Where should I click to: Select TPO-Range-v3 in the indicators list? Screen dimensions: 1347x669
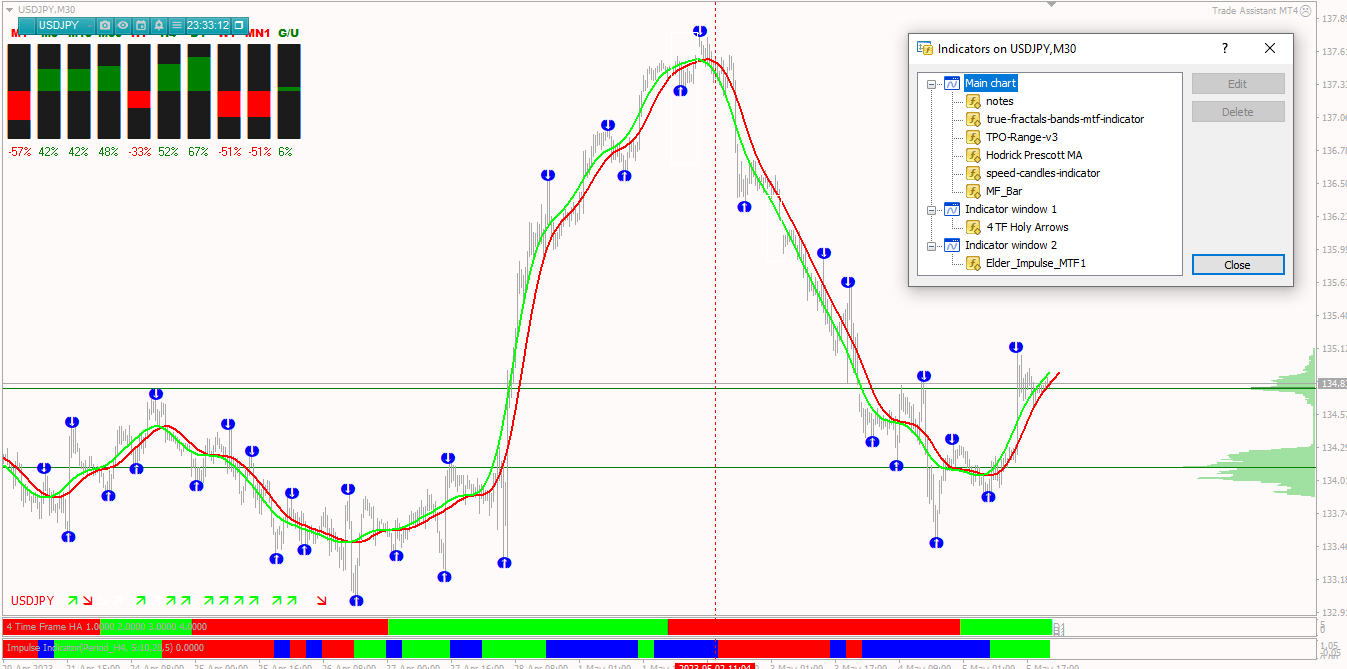click(1021, 137)
